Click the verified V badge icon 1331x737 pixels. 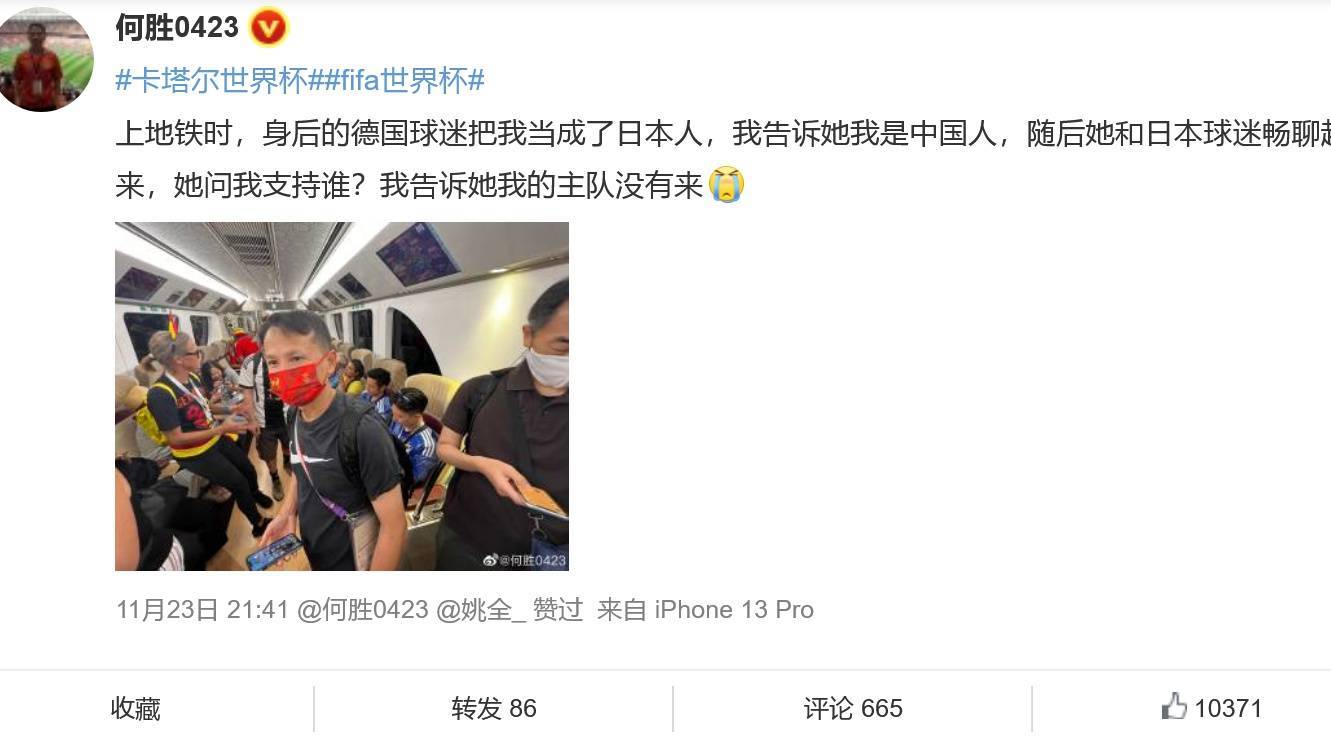pos(268,27)
